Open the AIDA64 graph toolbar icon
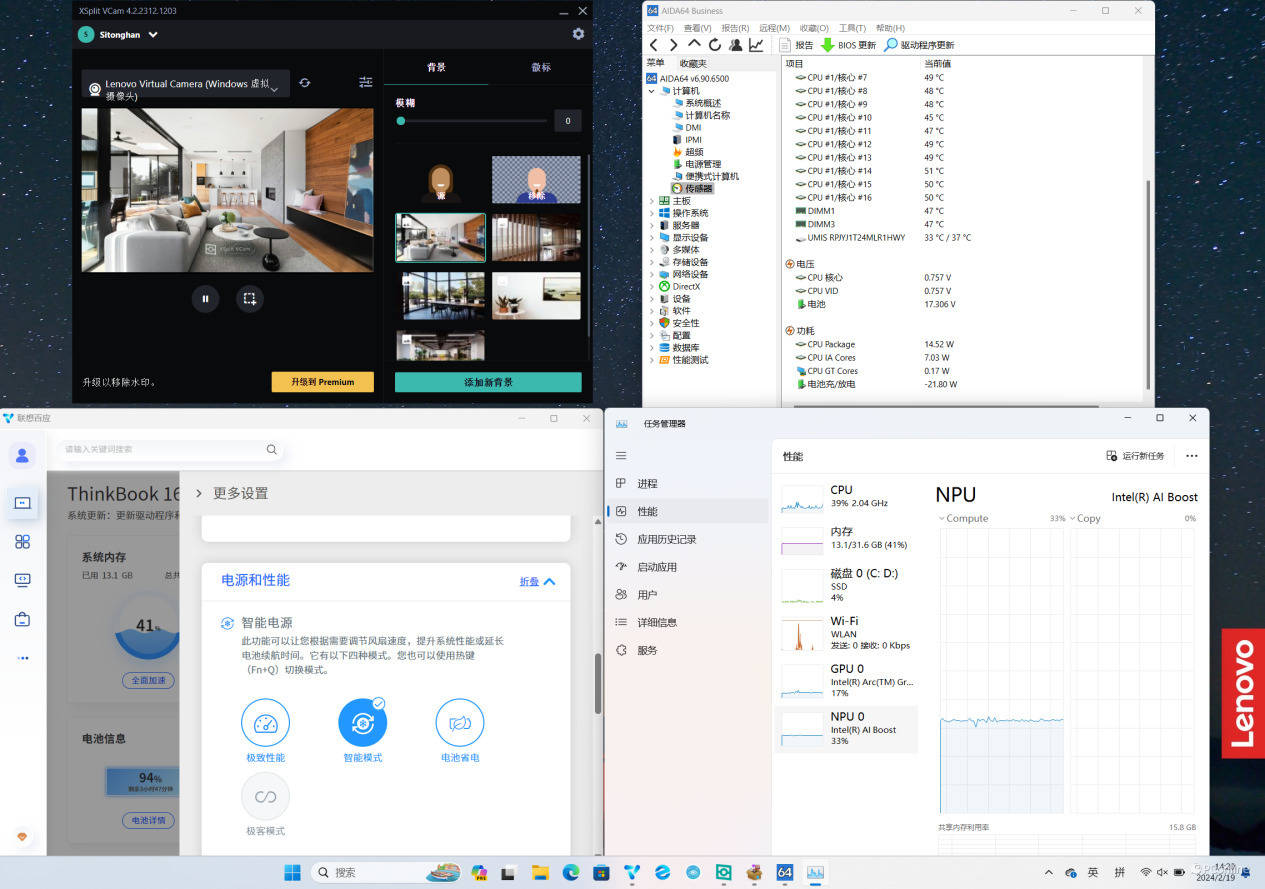The height and width of the screenshot is (889, 1265). [756, 45]
